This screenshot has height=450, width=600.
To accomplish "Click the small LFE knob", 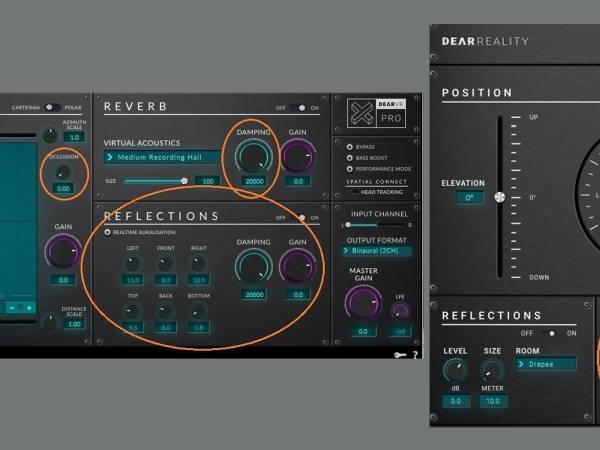I will (x=400, y=311).
